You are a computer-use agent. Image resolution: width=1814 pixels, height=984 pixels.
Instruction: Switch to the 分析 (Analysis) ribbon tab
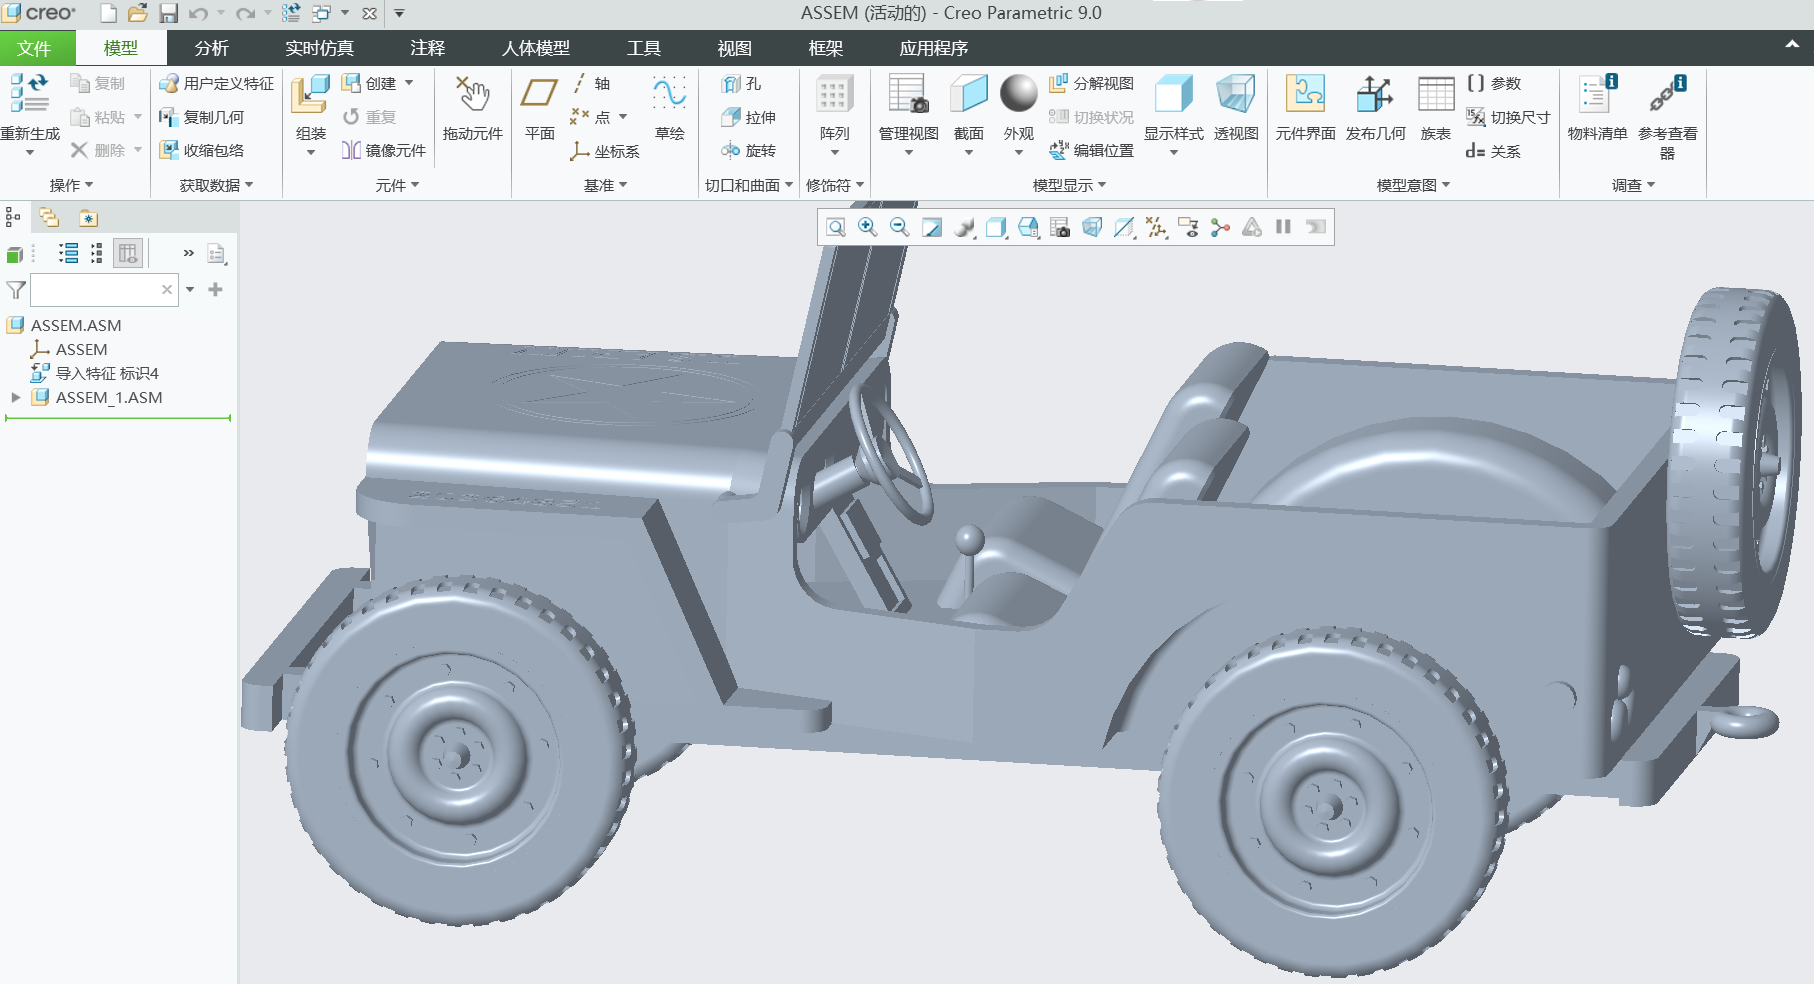pos(211,48)
